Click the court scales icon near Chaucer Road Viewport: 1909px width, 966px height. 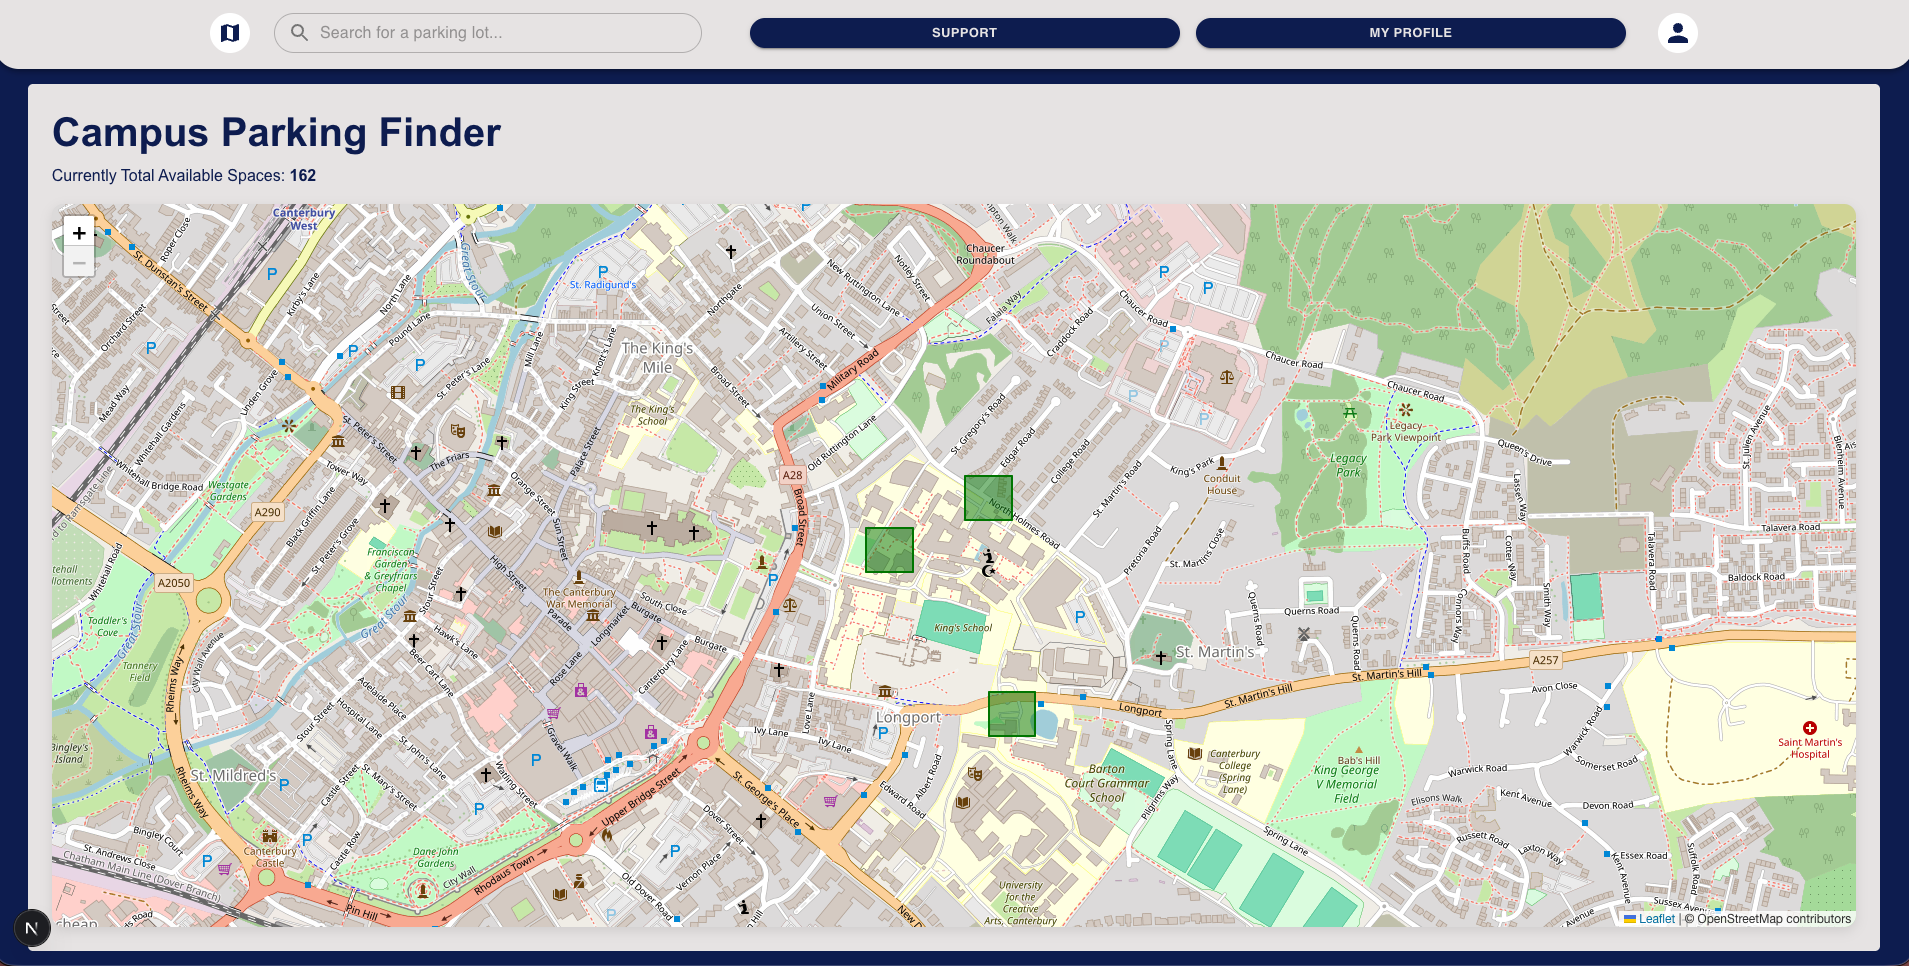tap(1227, 378)
